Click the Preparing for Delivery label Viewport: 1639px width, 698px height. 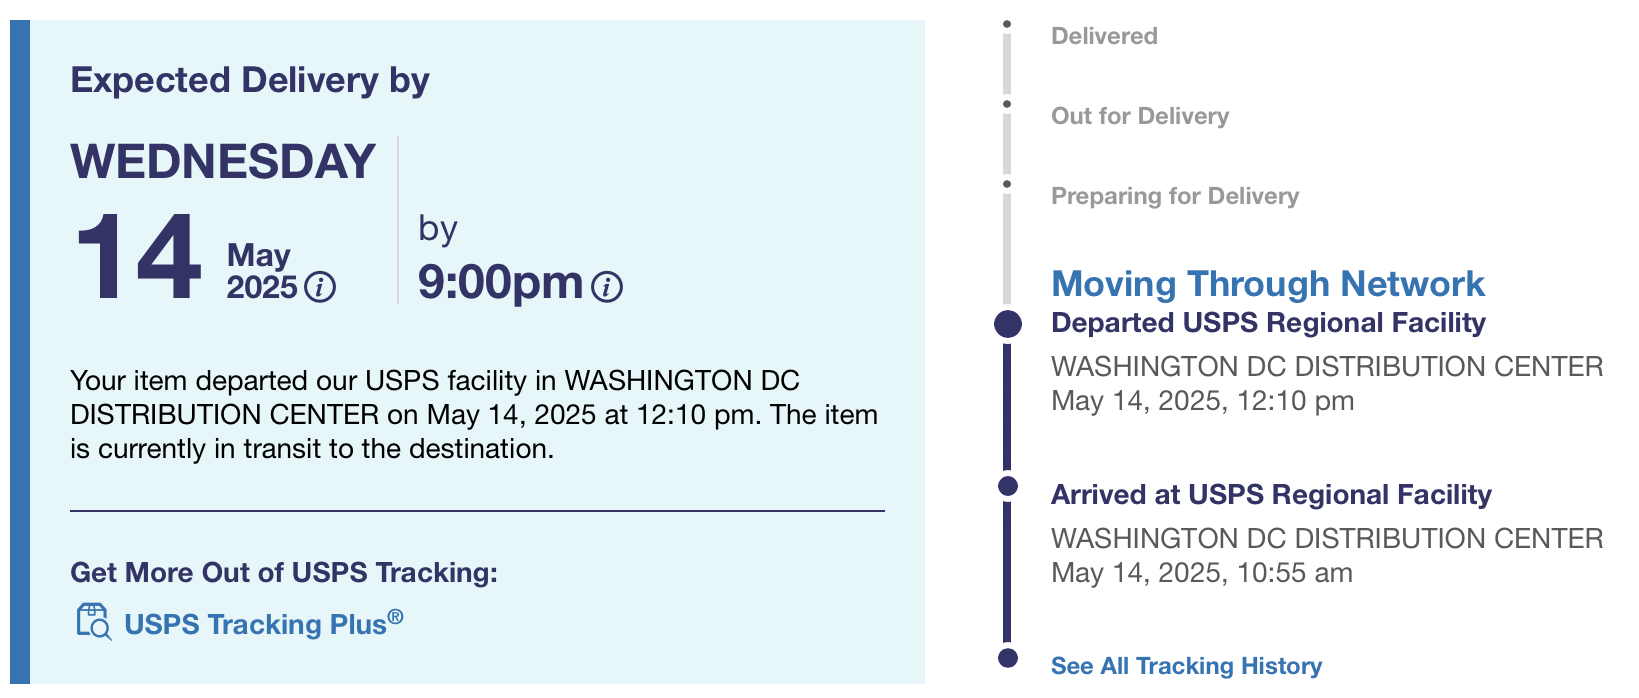click(1175, 196)
